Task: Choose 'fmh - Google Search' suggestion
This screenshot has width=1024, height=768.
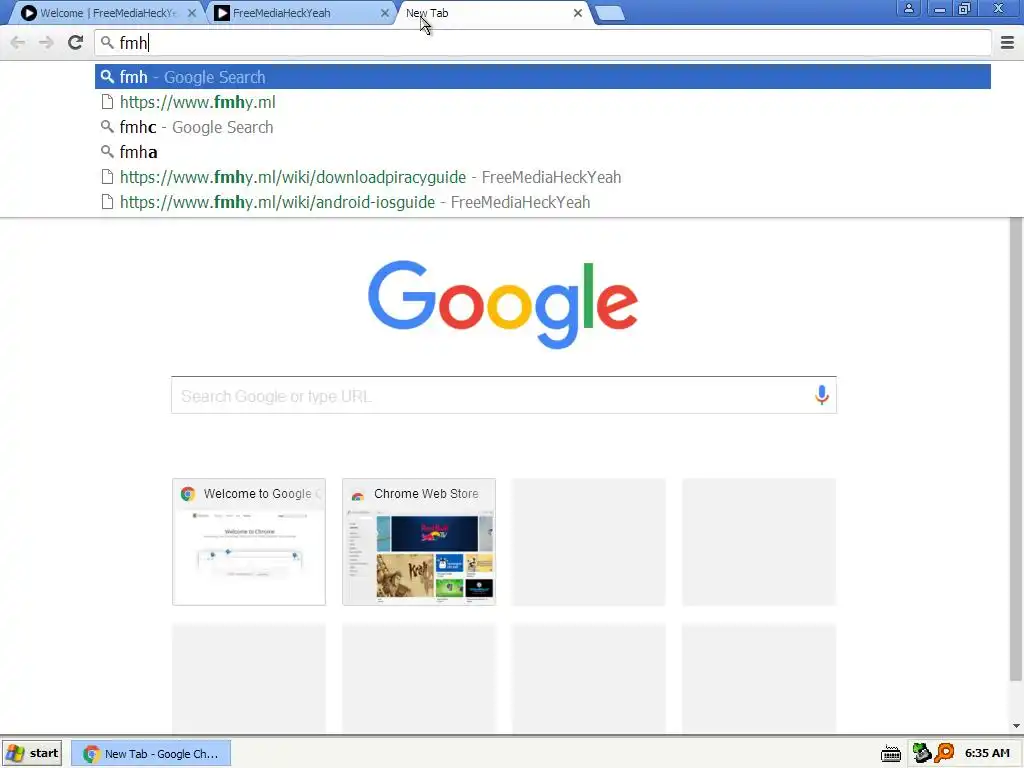Action: click(x=543, y=77)
